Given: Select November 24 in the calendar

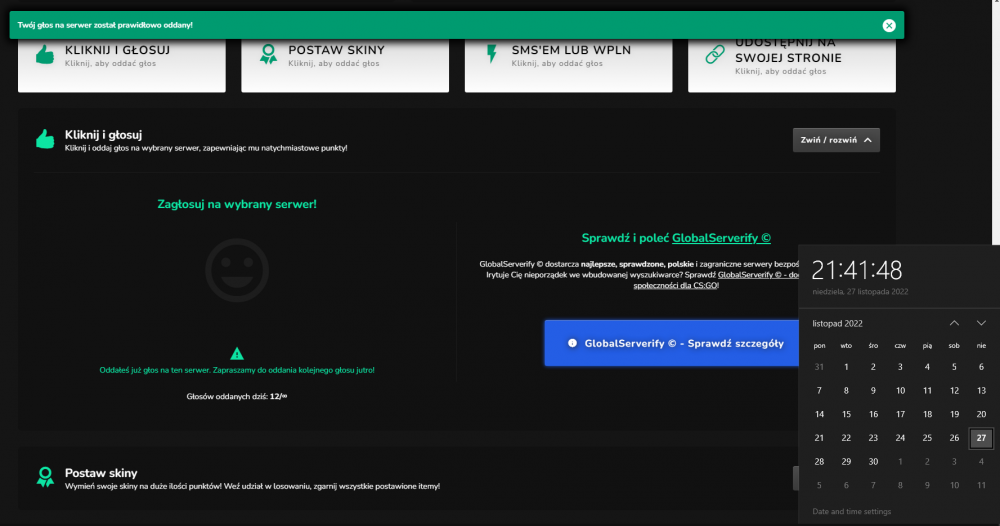Looking at the screenshot, I should click(900, 438).
